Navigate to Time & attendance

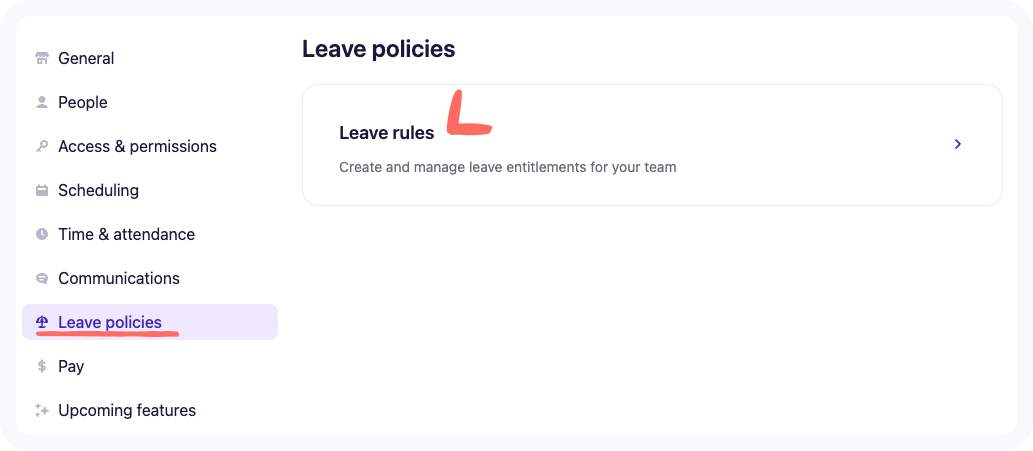(126, 234)
